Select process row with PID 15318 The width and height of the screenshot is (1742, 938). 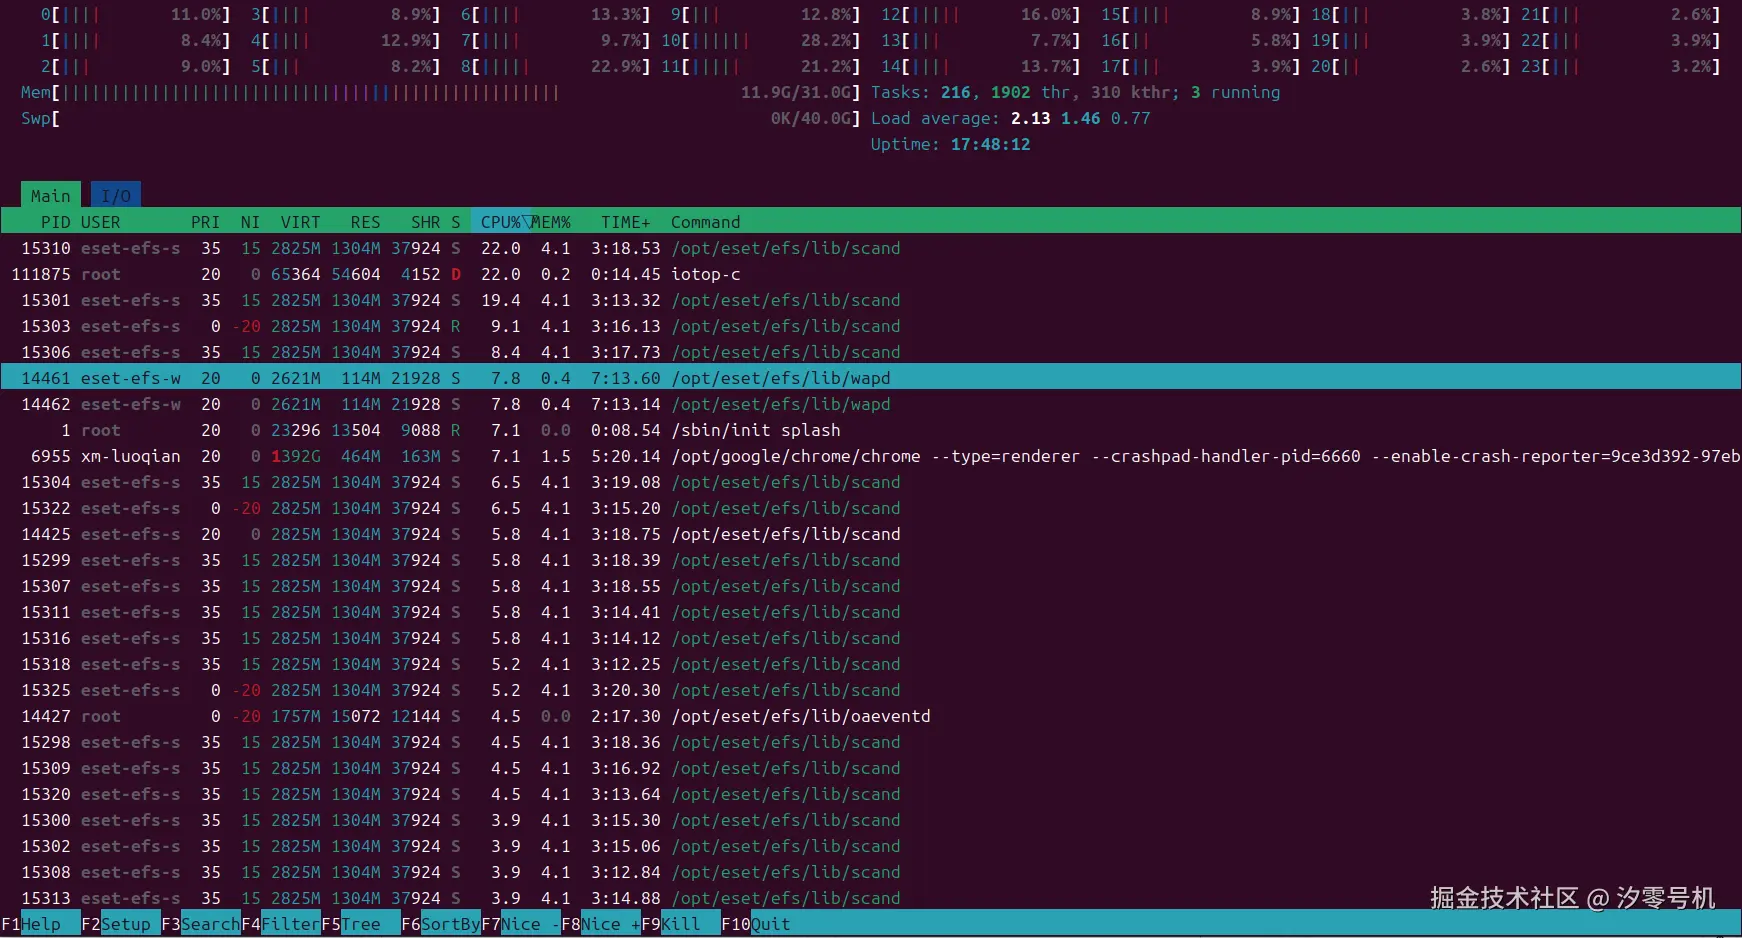coord(871,664)
